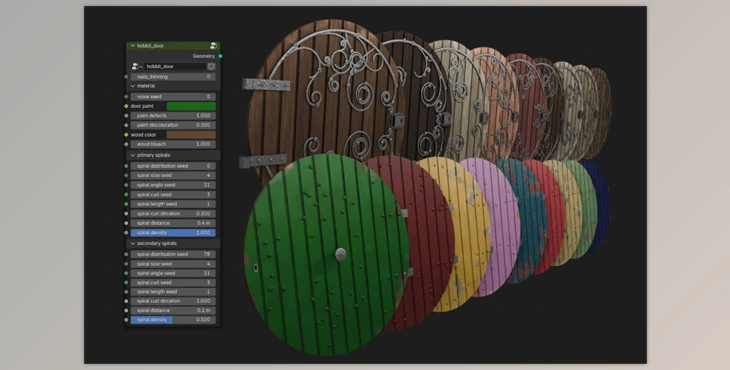Image resolution: width=730 pixels, height=370 pixels.
Task: Click the door paint yellow socket
Action: 126,106
